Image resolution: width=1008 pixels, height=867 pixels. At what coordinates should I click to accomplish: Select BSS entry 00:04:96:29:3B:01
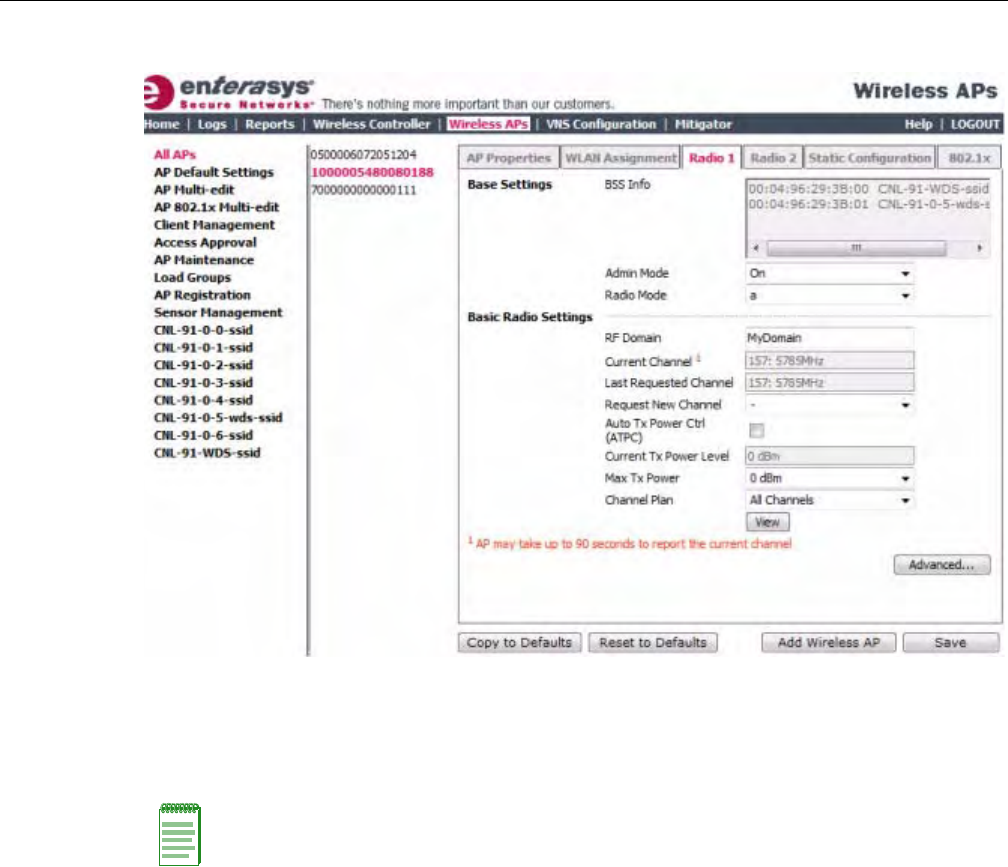point(868,204)
